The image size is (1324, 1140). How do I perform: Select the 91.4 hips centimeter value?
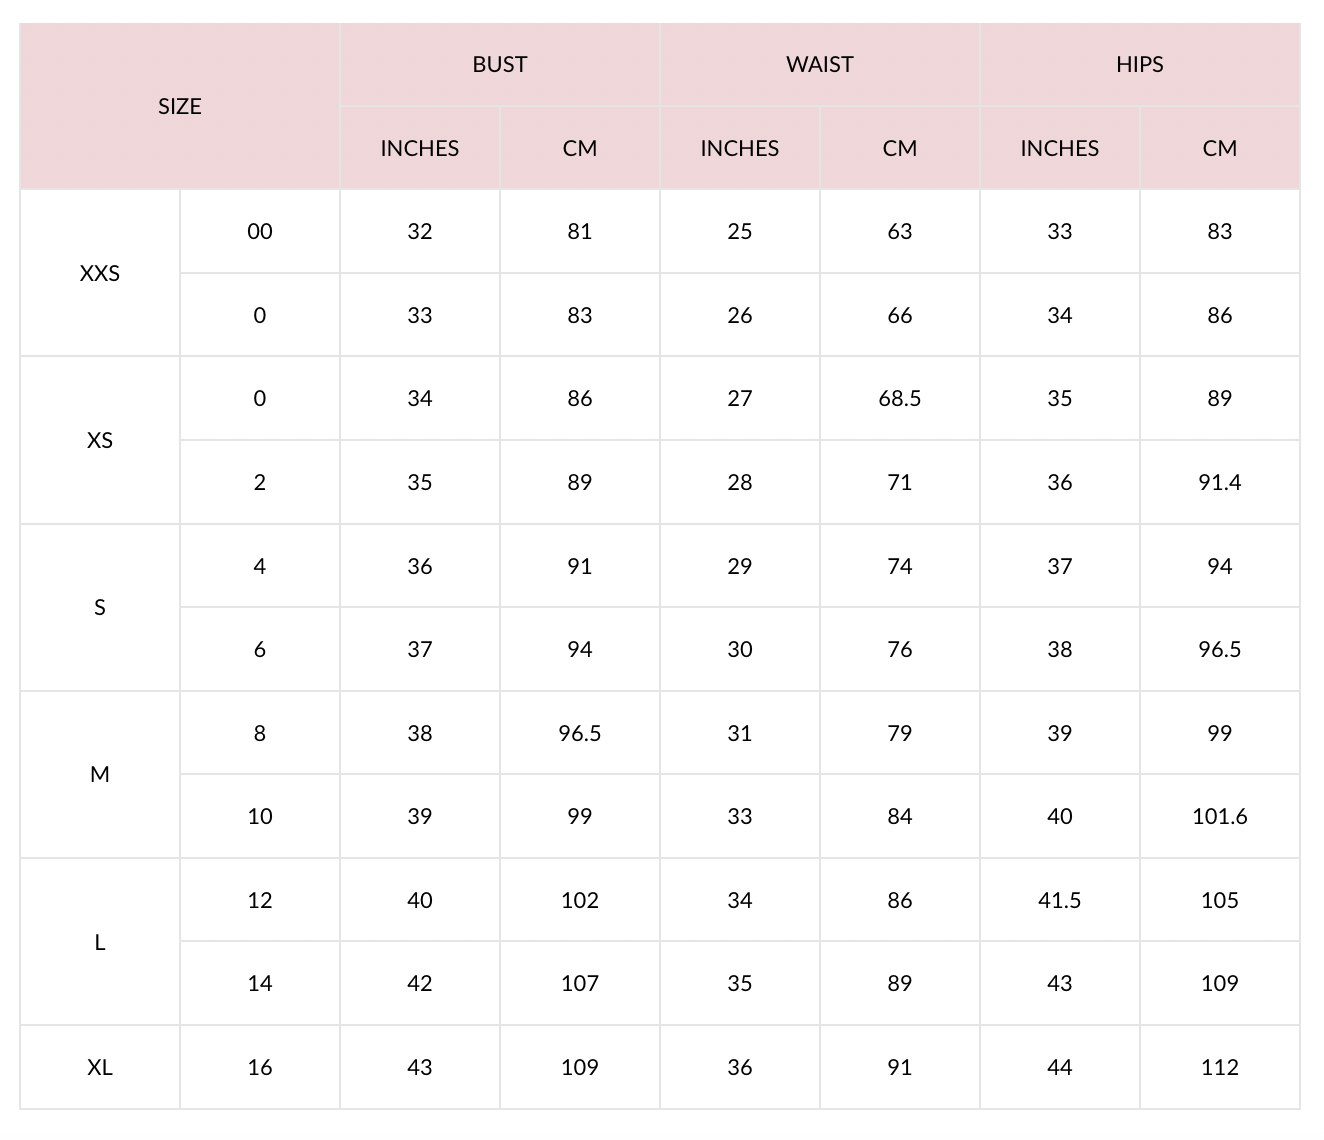pyautogui.click(x=1219, y=482)
